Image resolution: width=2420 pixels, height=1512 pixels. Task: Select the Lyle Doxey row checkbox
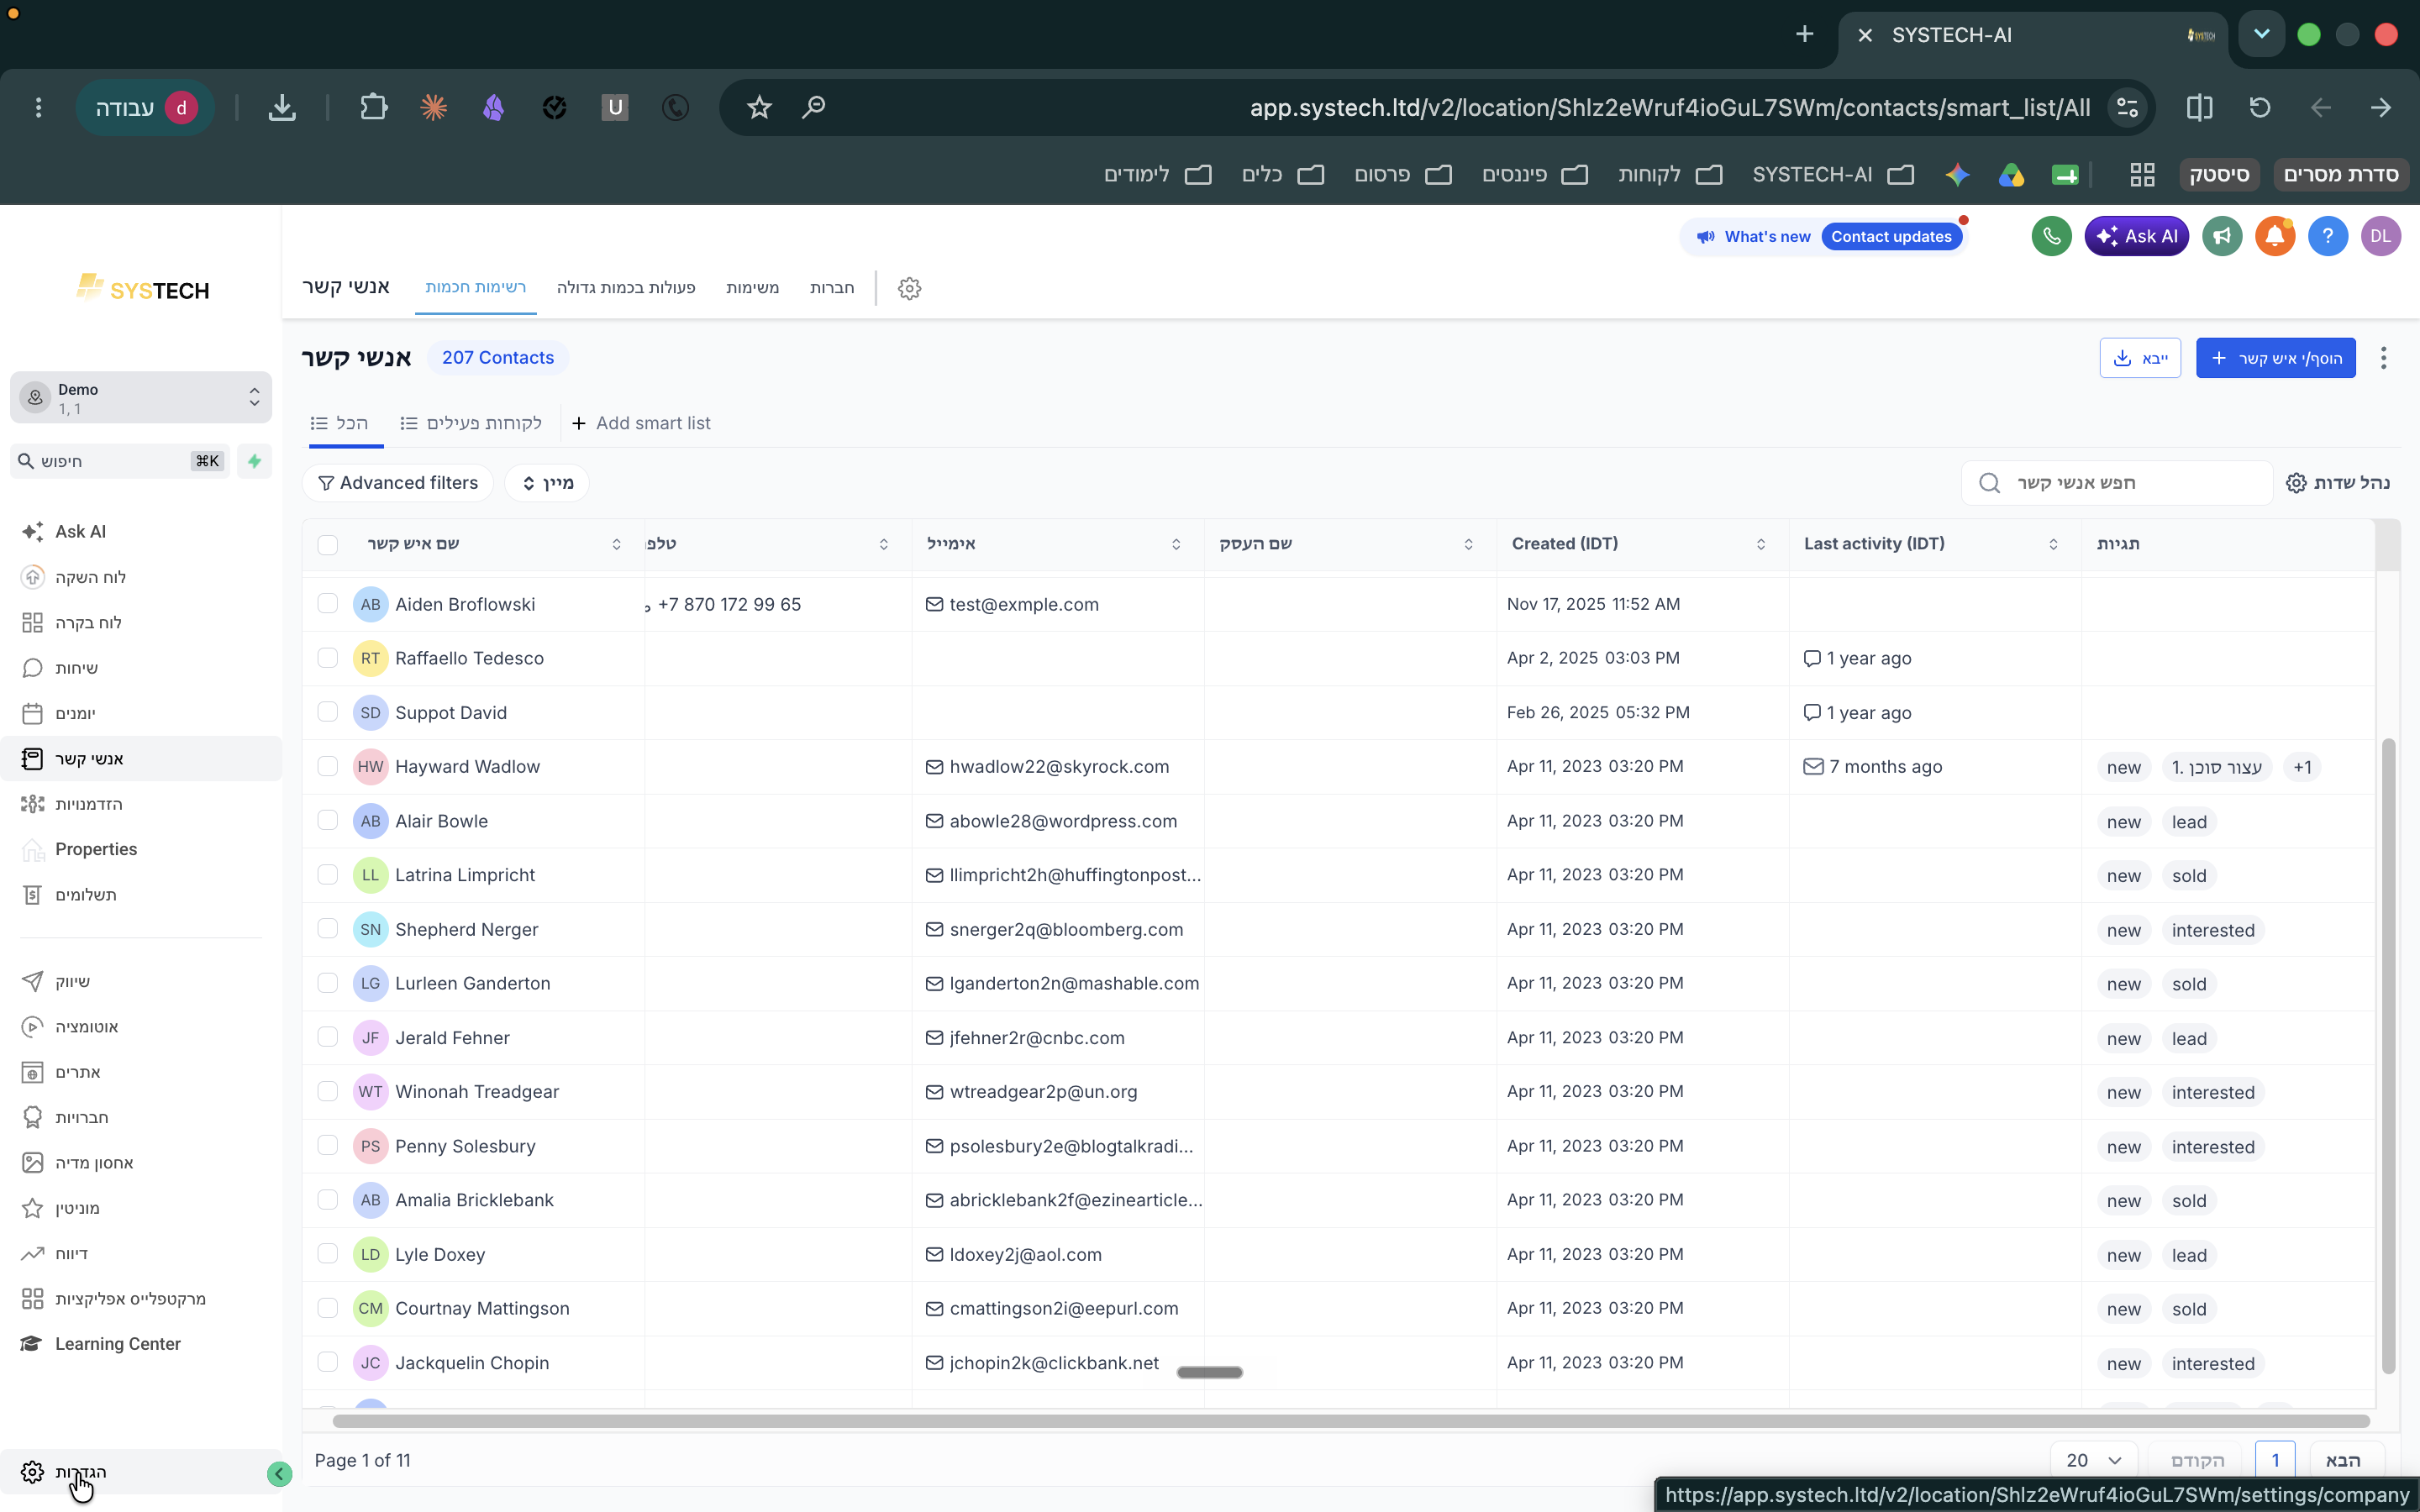328,1254
